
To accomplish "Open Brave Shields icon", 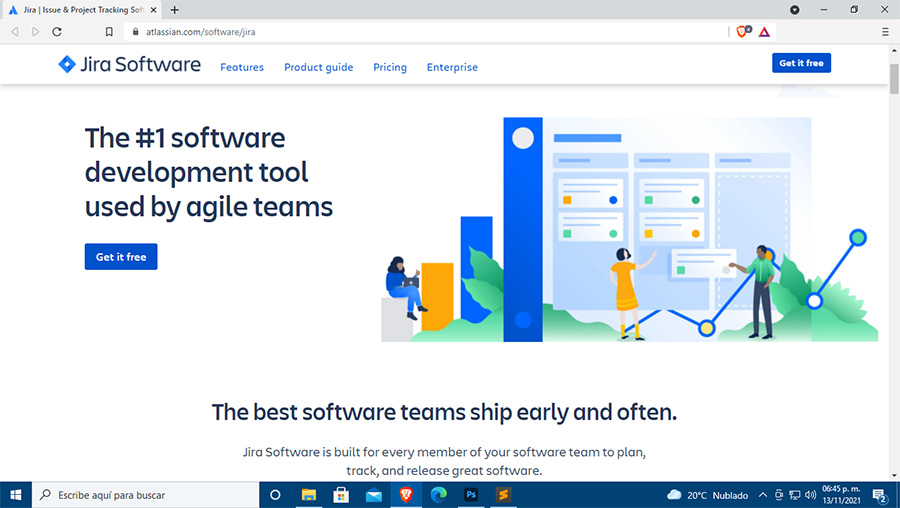I will pos(743,32).
